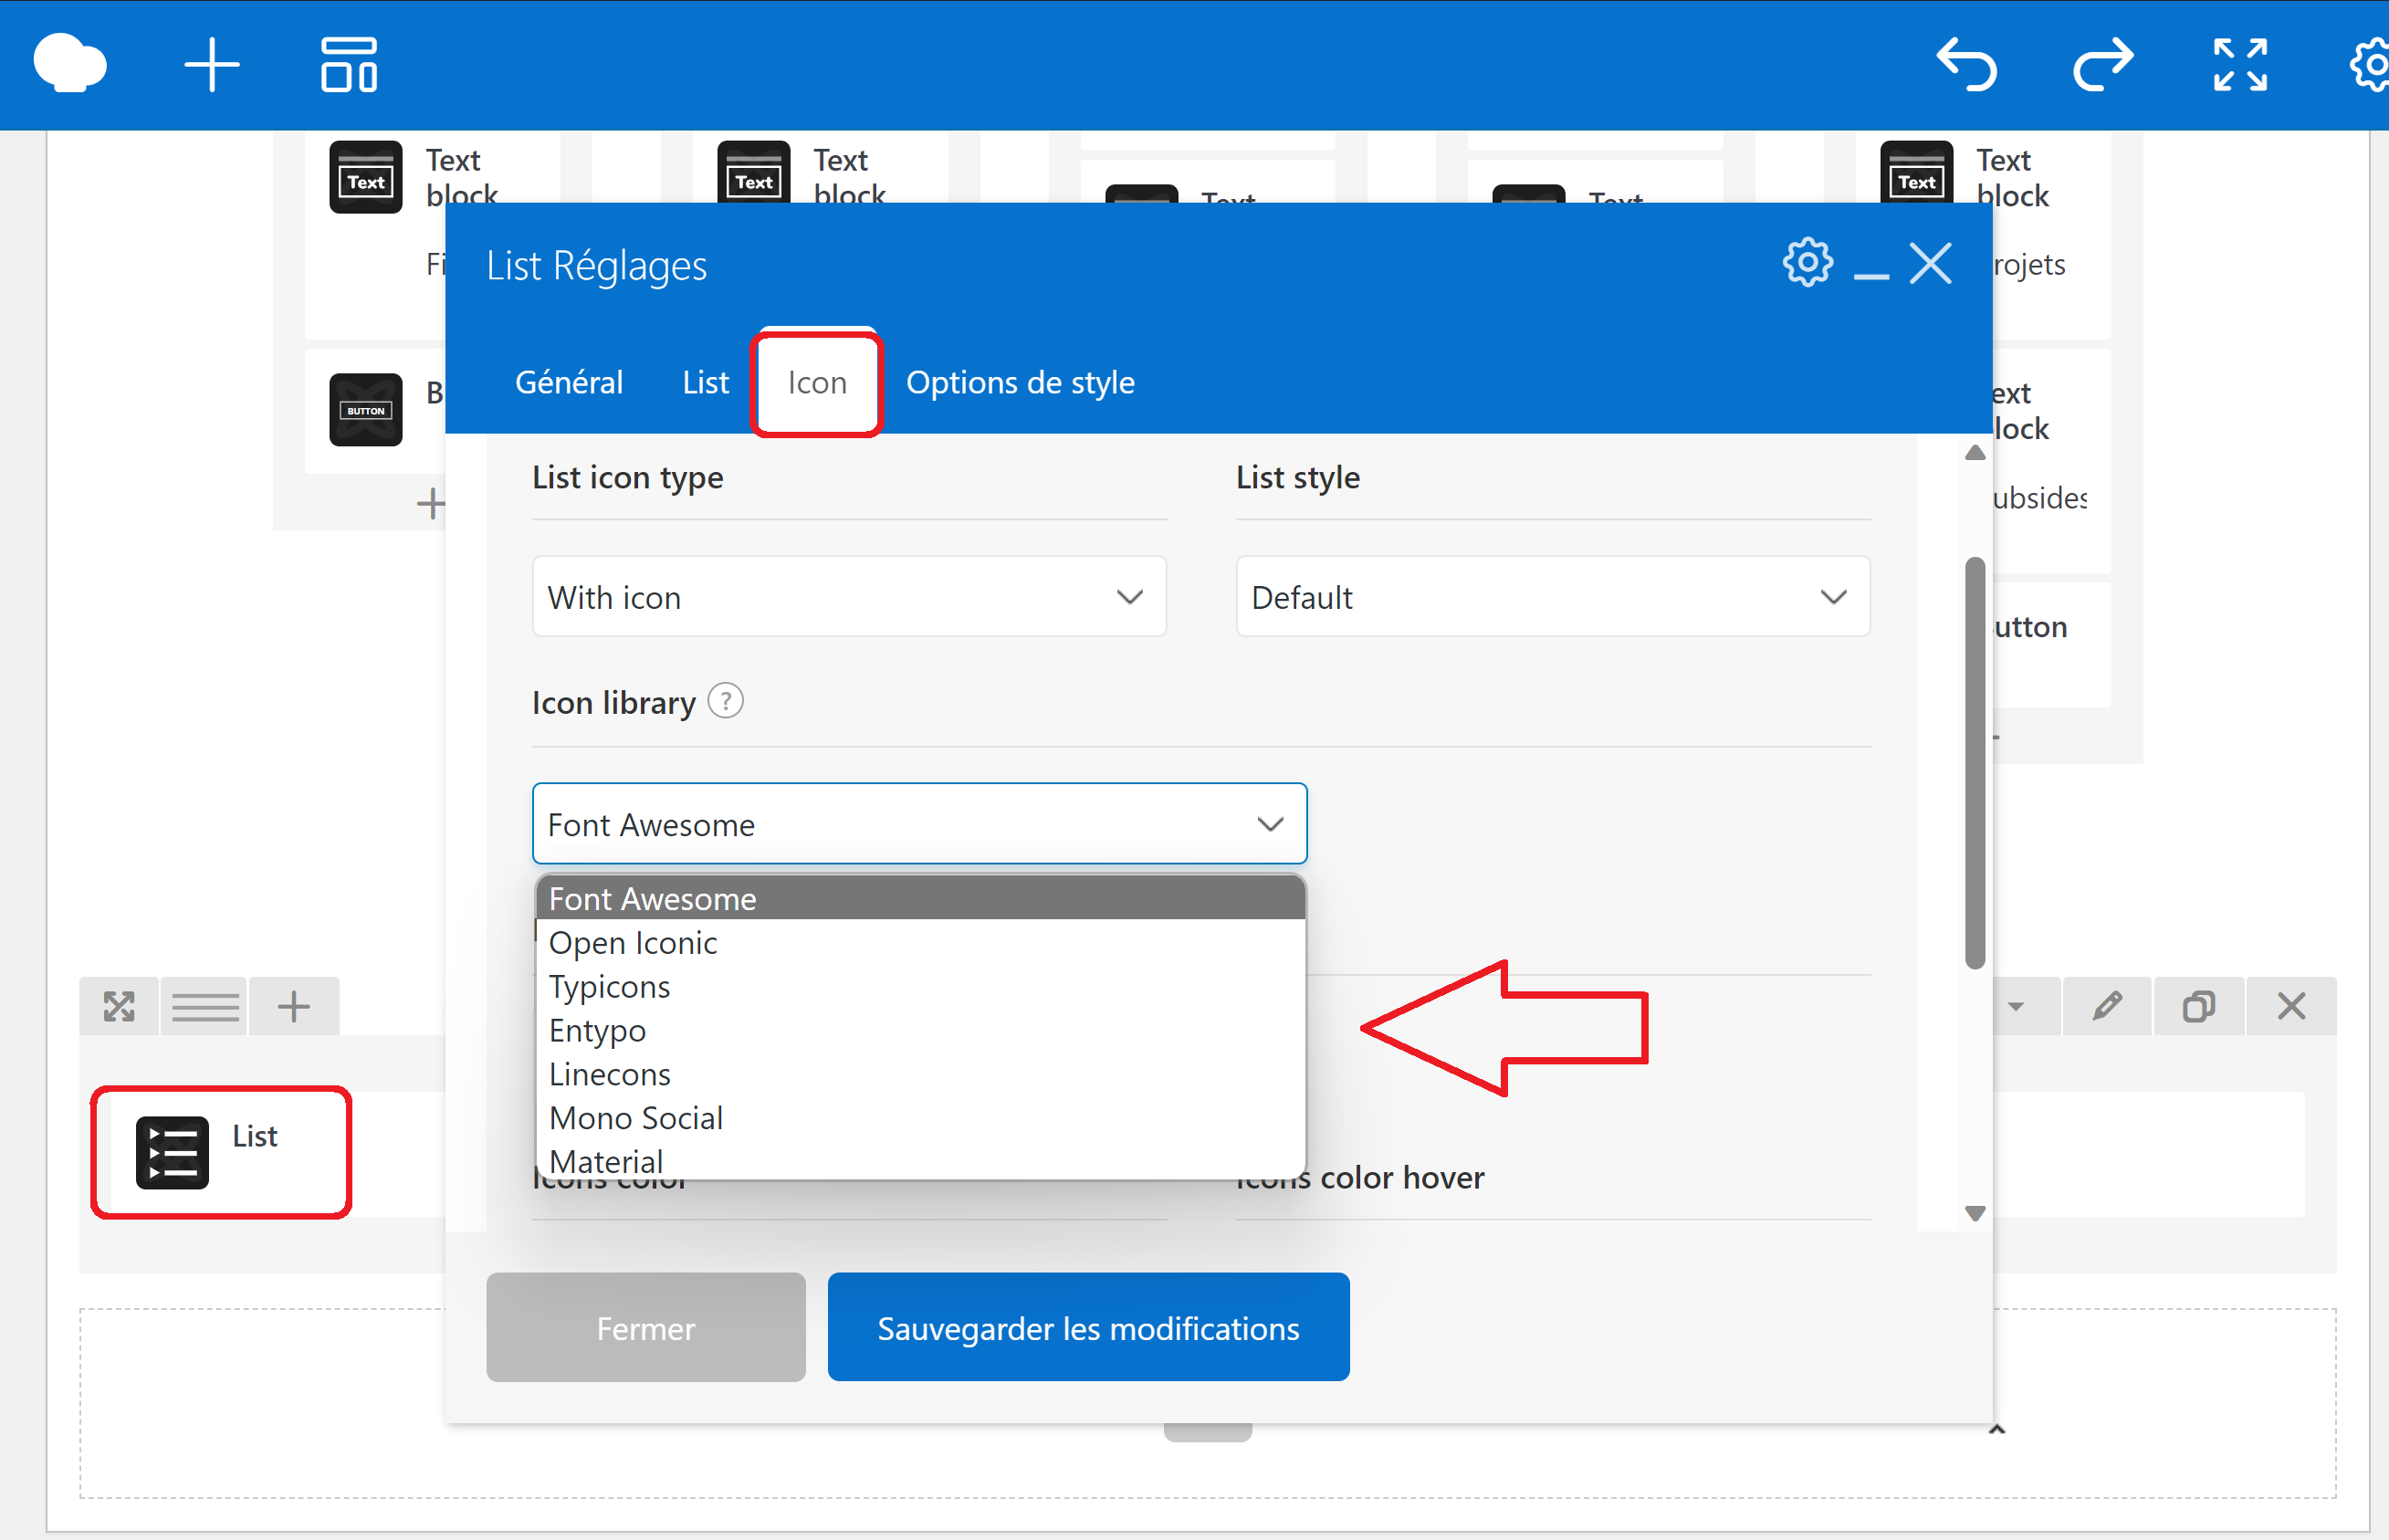The image size is (2389, 1540).
Task: Open page settings gear in the top bar
Action: click(2370, 65)
